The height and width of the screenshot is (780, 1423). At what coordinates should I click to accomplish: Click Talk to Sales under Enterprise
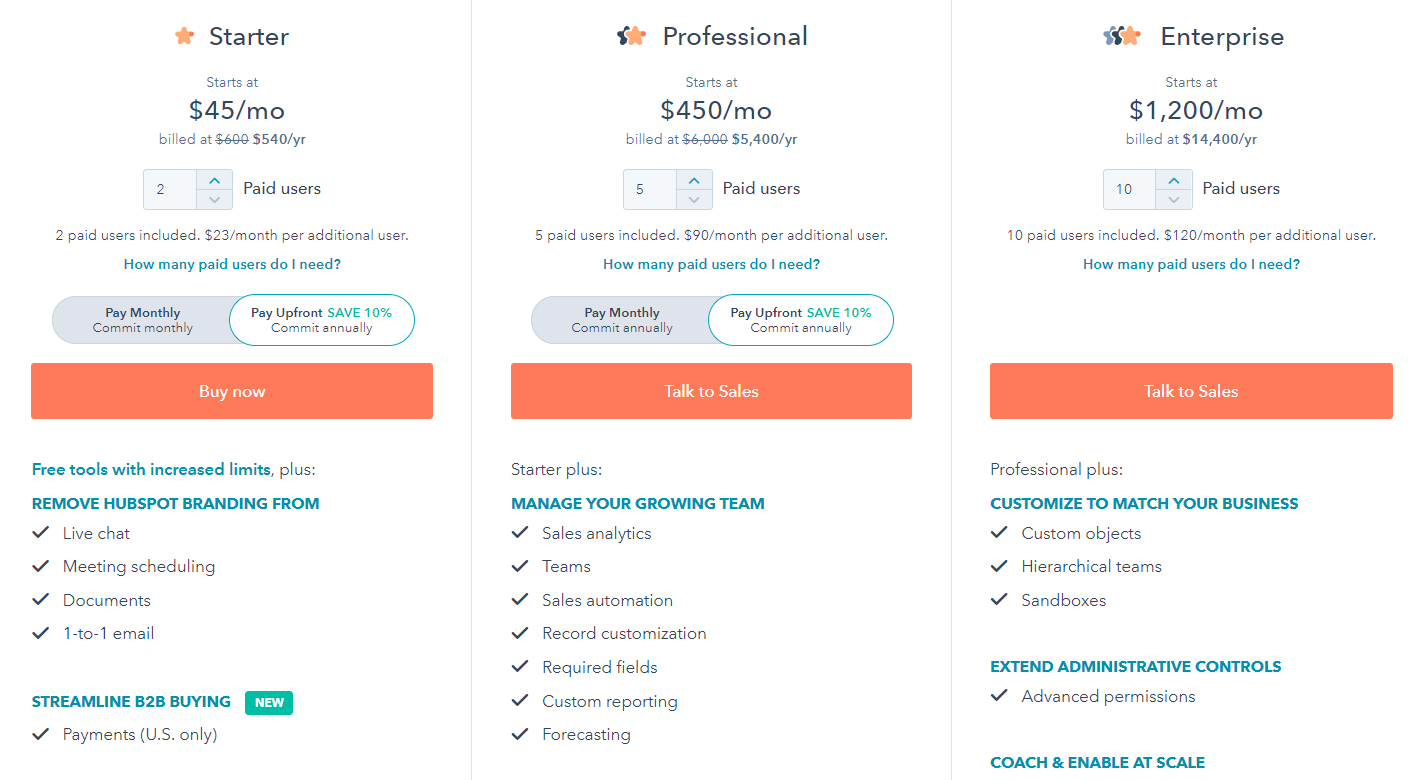[1190, 390]
